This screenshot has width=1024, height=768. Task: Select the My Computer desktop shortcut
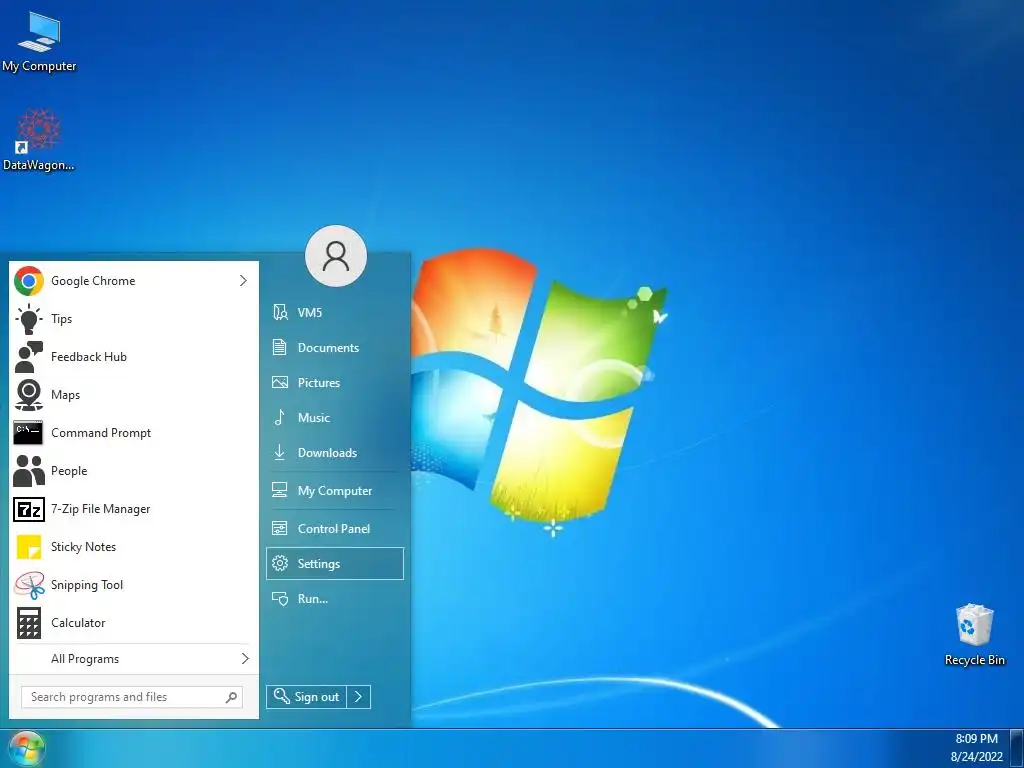coord(39,41)
